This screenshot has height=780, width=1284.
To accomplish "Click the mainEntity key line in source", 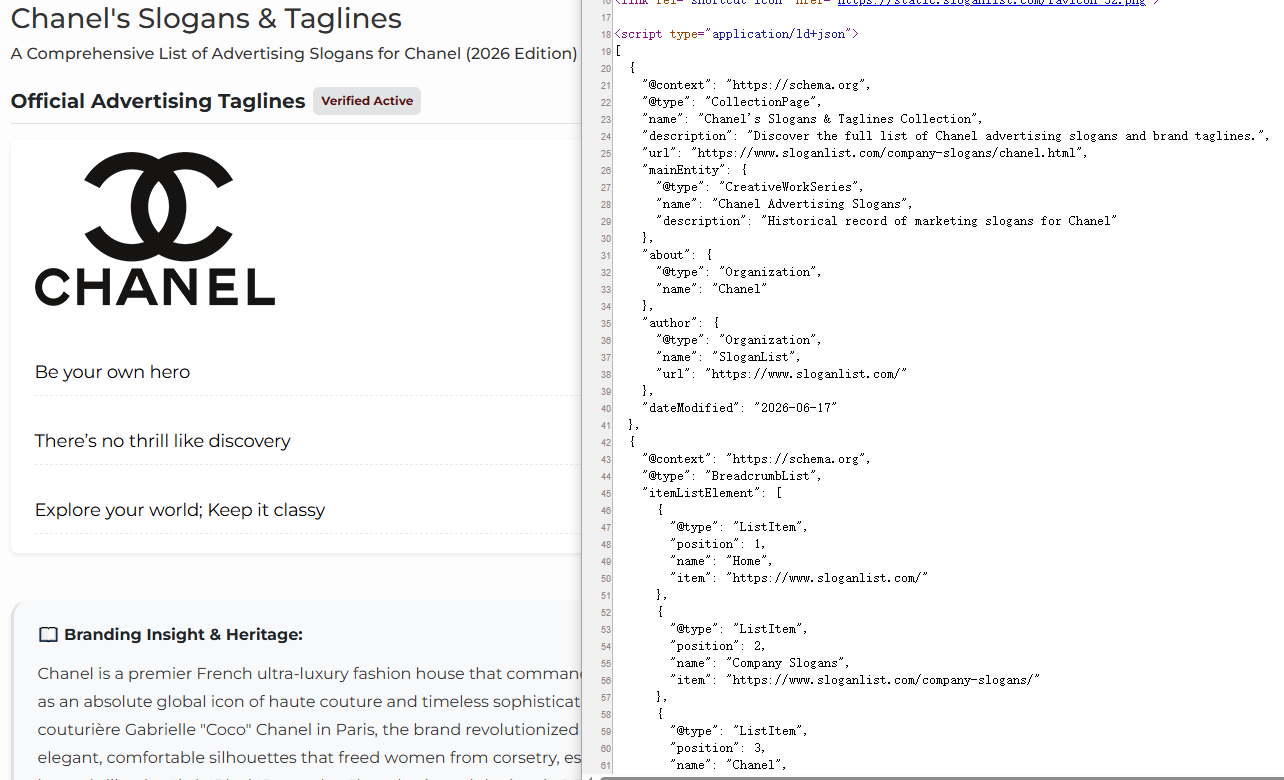I will pos(694,170).
